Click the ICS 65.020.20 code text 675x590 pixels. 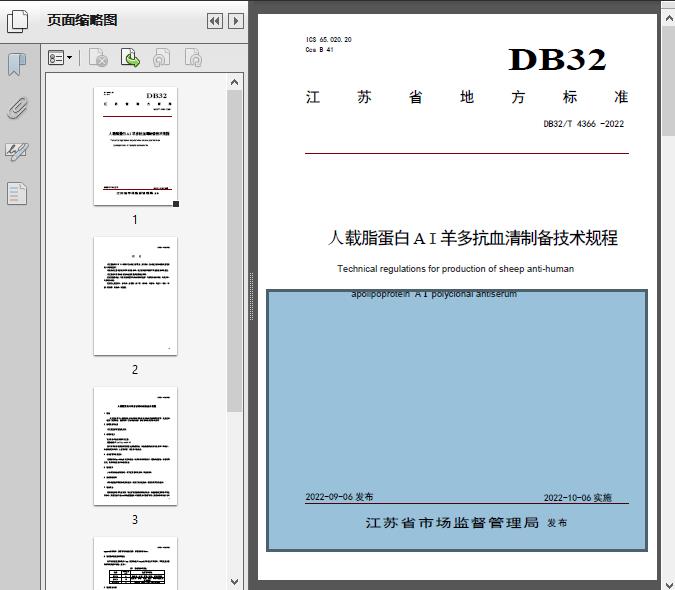pos(328,40)
